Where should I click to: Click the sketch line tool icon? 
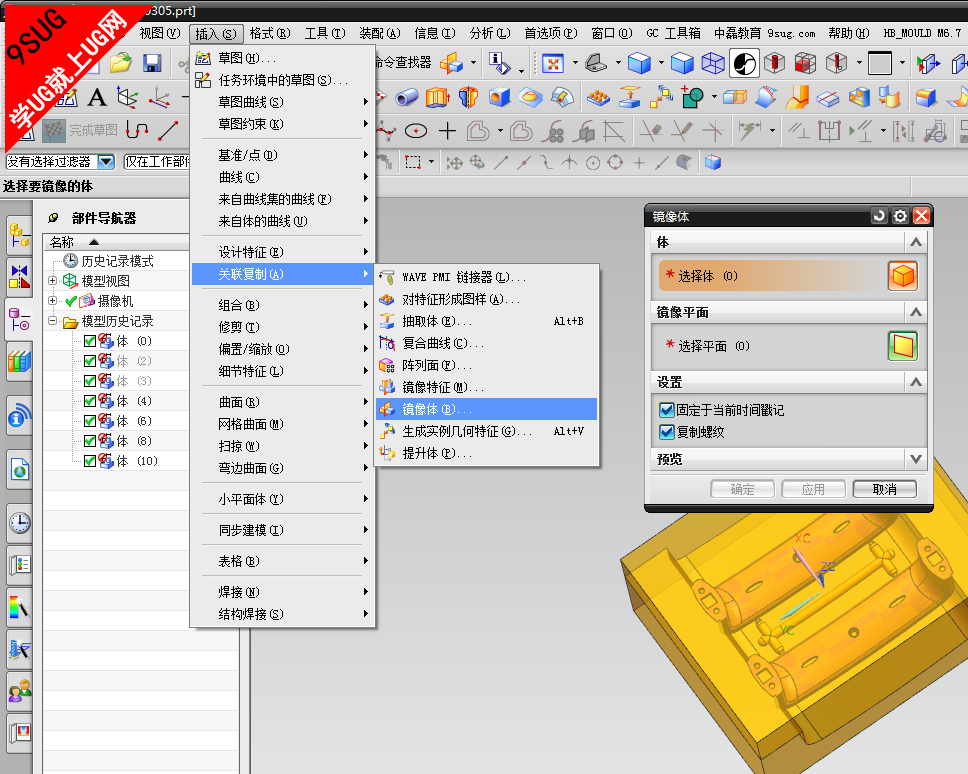(167, 130)
